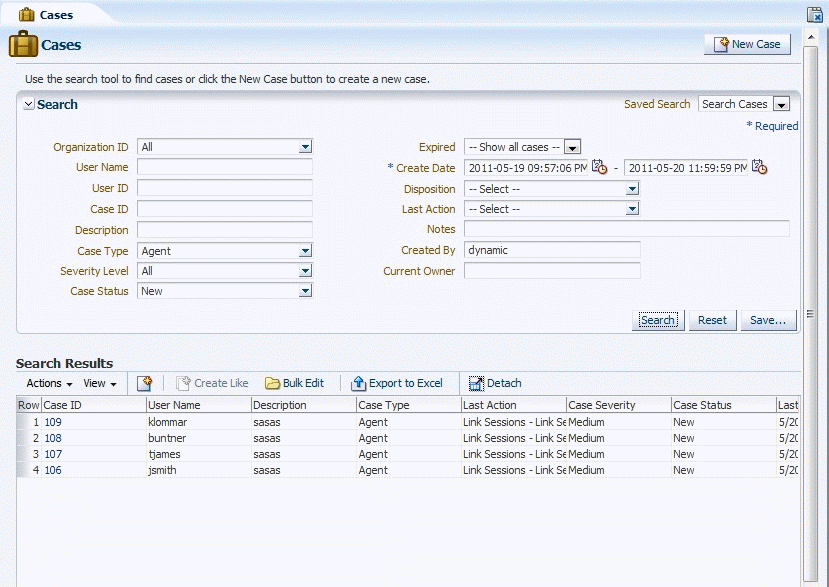Click the Create Date start field
Viewport: 829px width, 587px height.
(526, 168)
